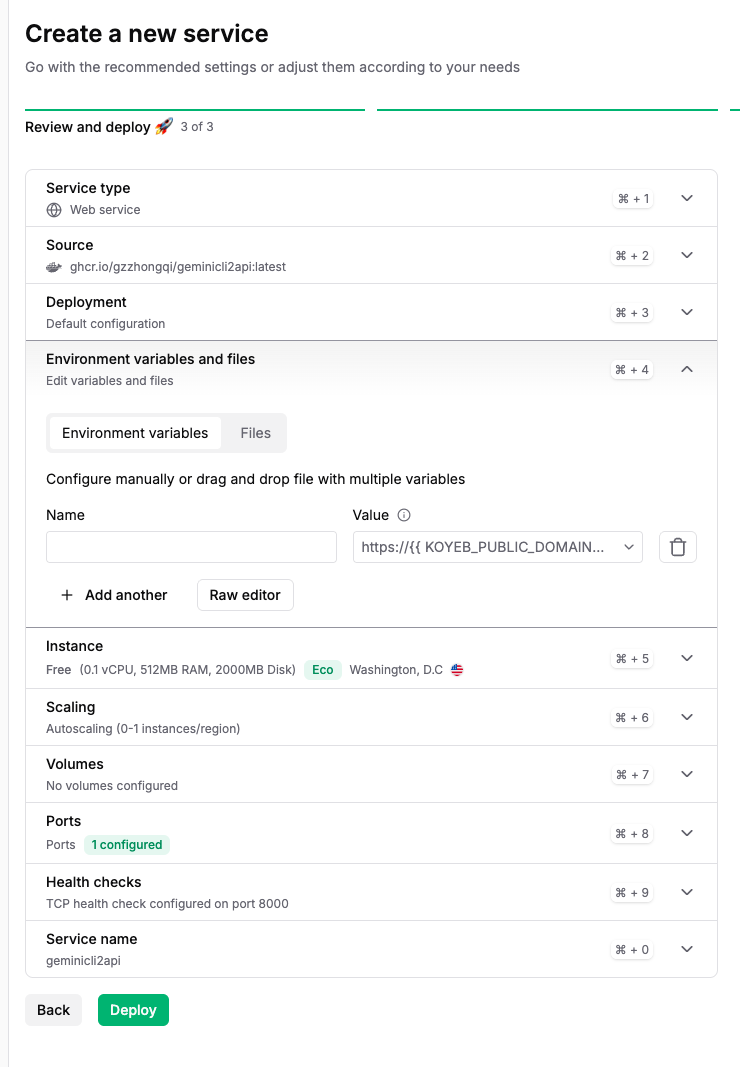The width and height of the screenshot is (740, 1067).
Task: Go Back to the previous step
Action: click(x=53, y=1010)
